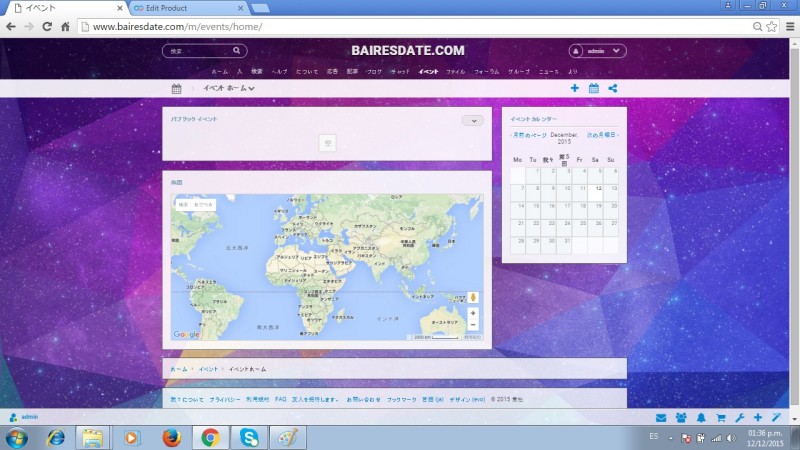Click the blue plus add-event icon

tap(574, 88)
